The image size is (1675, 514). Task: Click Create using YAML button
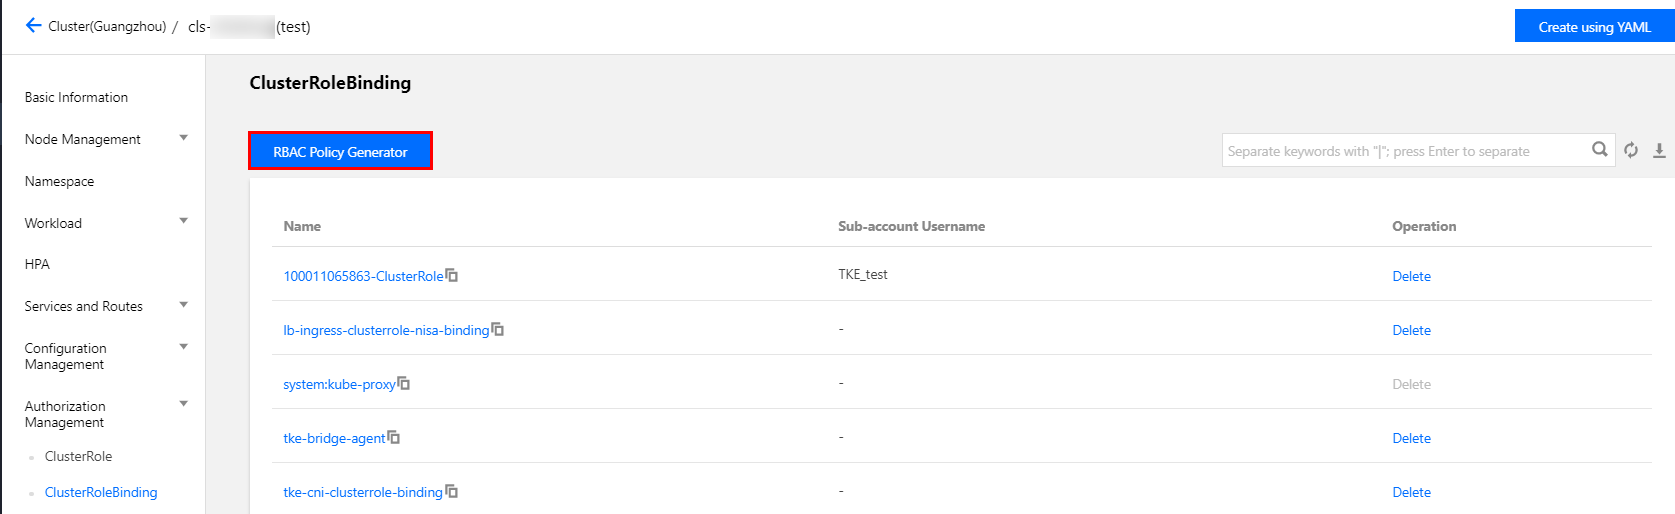tap(1594, 27)
